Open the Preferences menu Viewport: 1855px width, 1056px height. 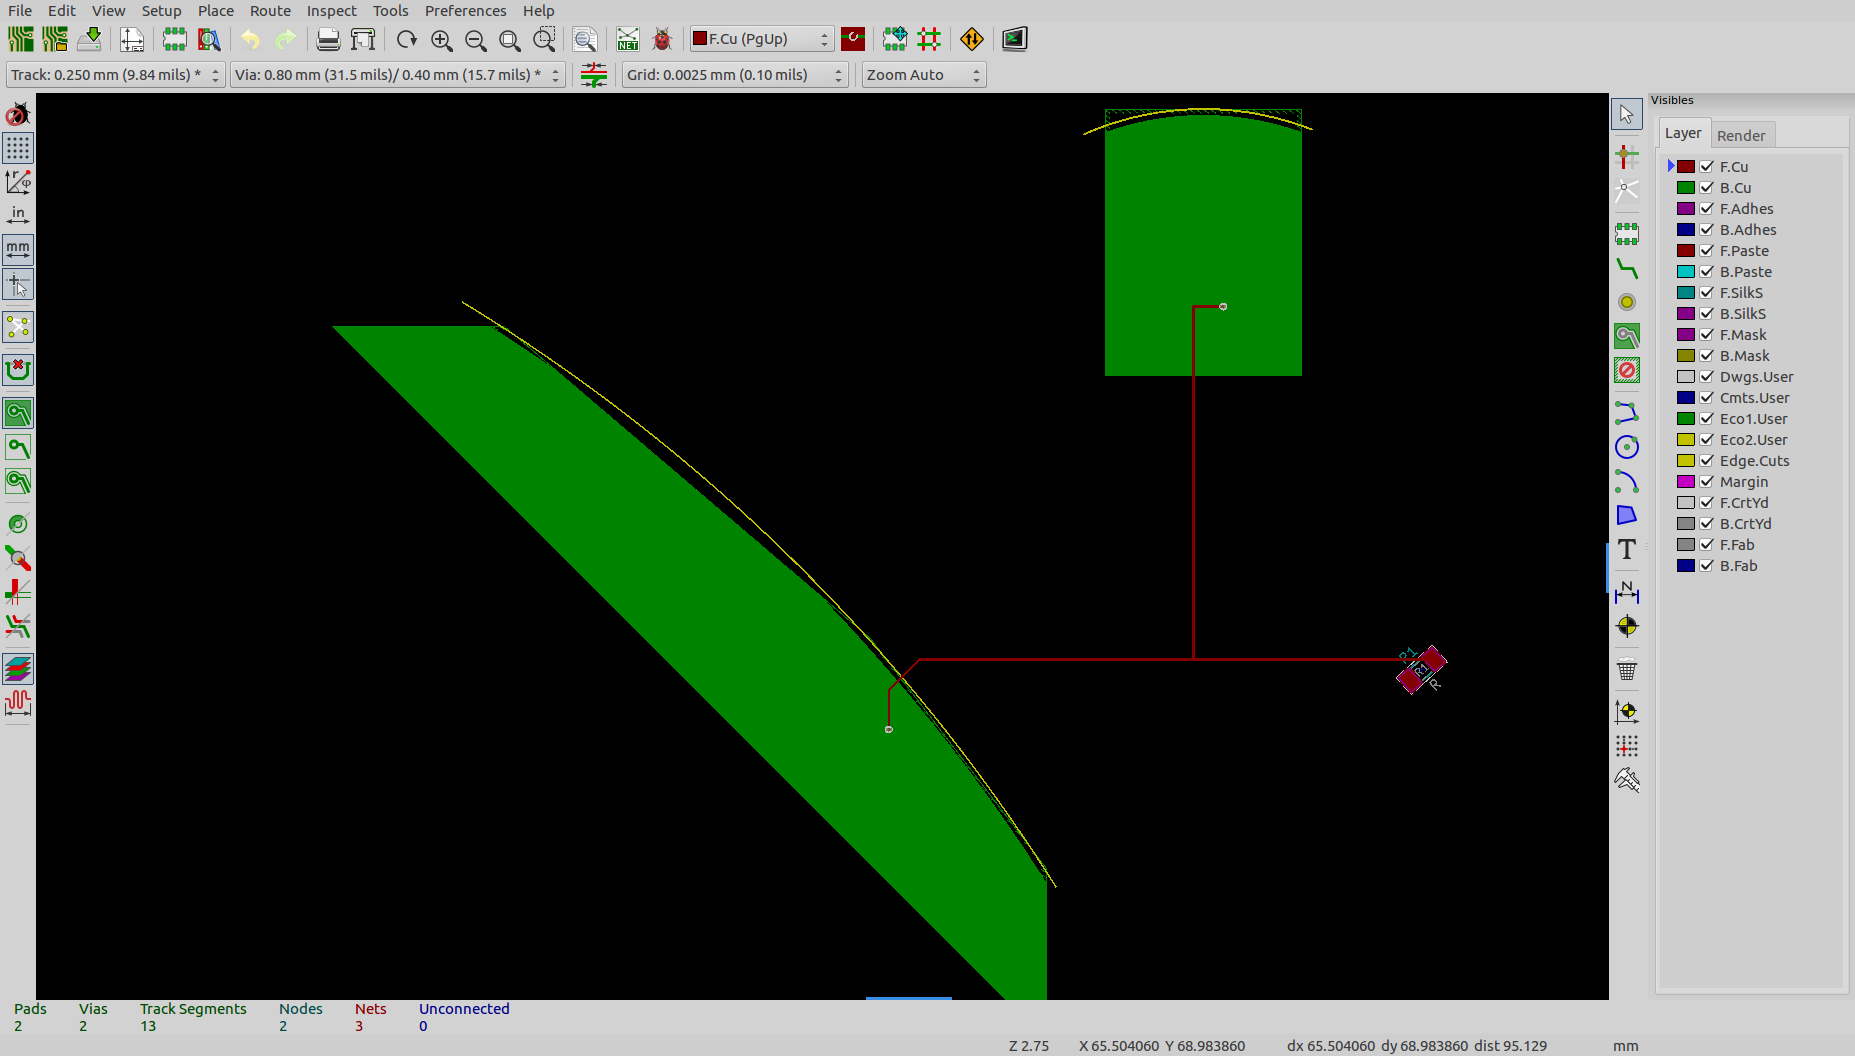[465, 11]
